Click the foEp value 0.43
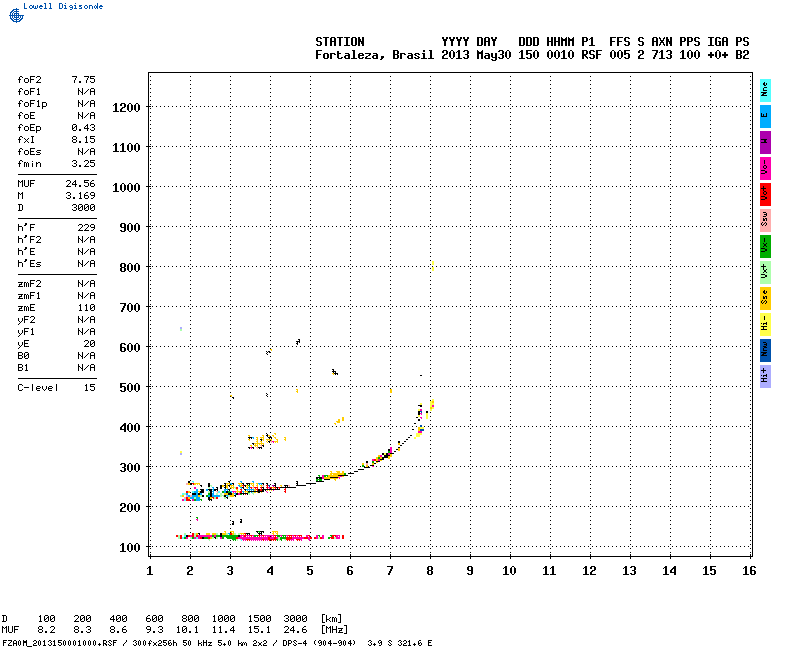The width and height of the screenshot is (800, 650). tap(83, 128)
